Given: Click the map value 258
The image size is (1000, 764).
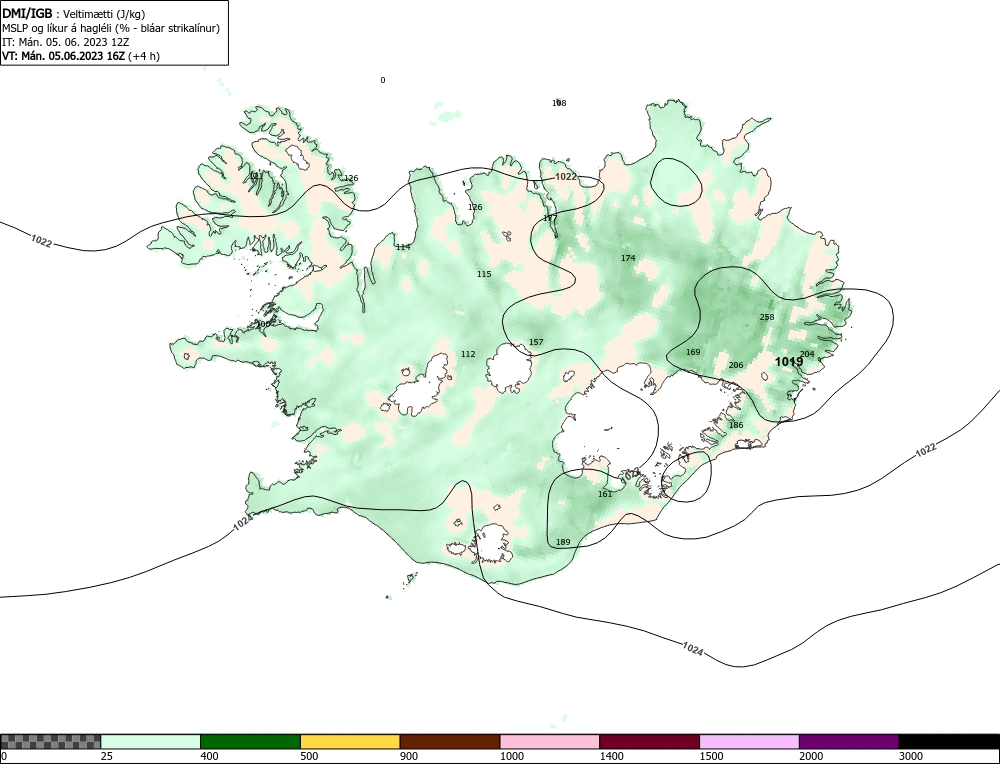Looking at the screenshot, I should point(767,317).
